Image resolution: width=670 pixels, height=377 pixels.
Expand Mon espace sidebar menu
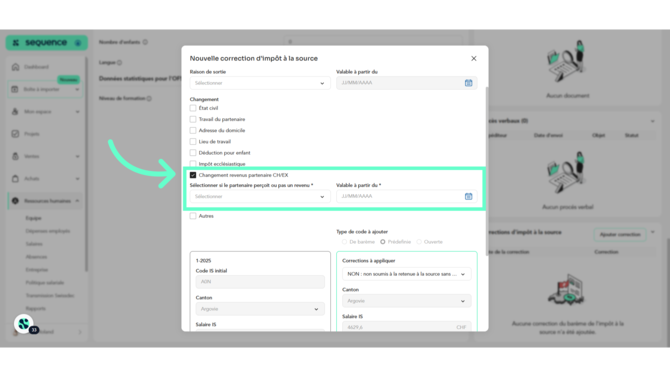pyautogui.click(x=77, y=112)
